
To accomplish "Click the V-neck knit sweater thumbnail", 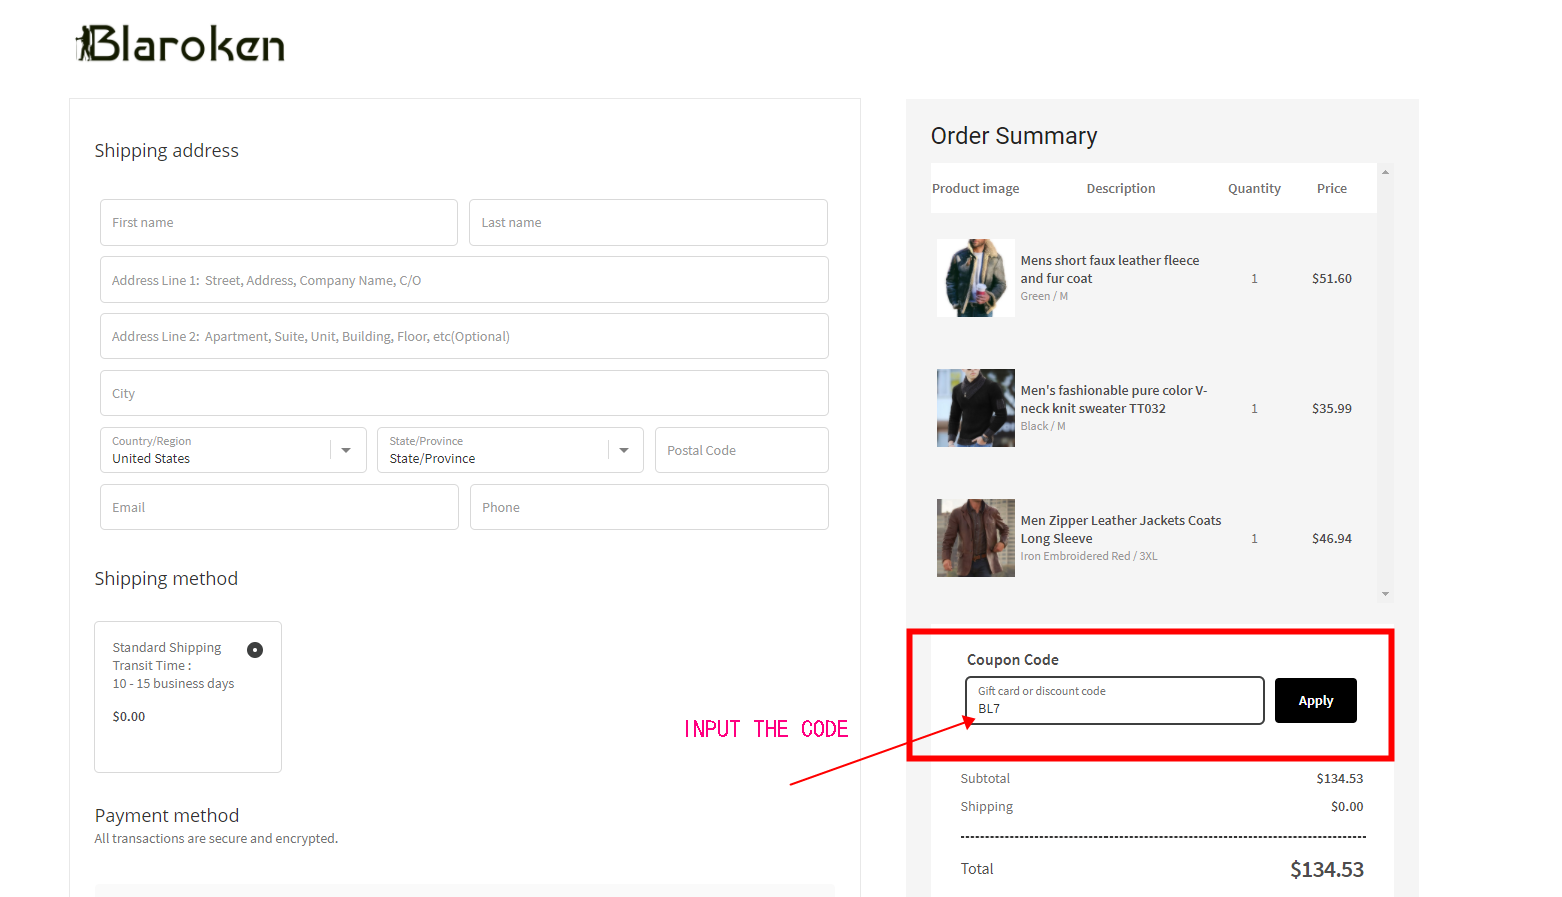I will [x=975, y=408].
